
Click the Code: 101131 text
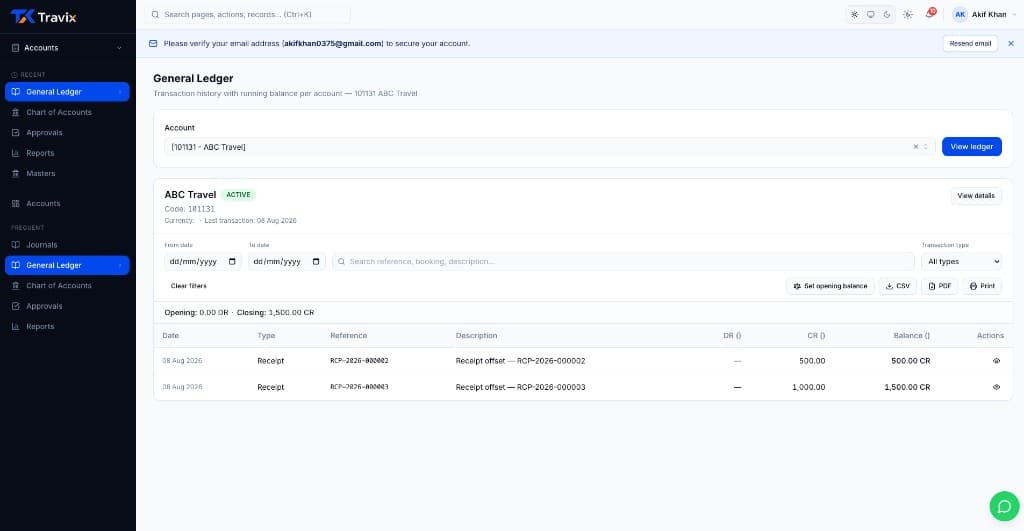point(189,209)
